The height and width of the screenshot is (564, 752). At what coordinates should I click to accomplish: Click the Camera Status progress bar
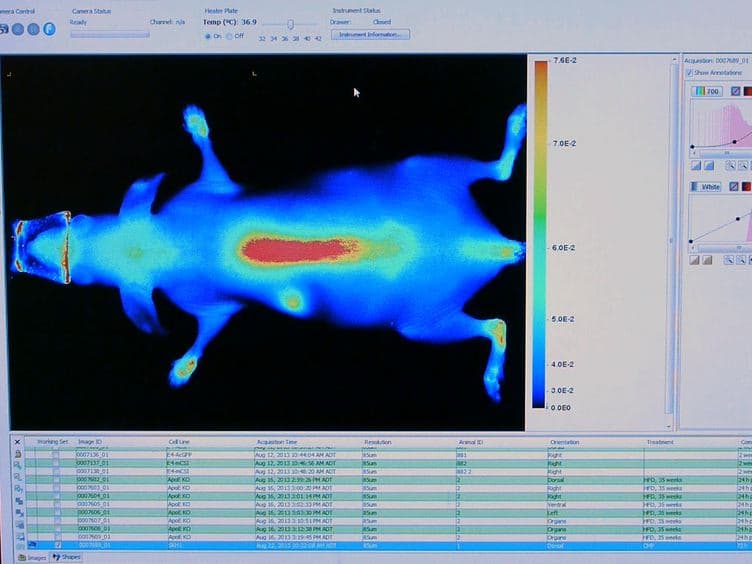click(110, 35)
